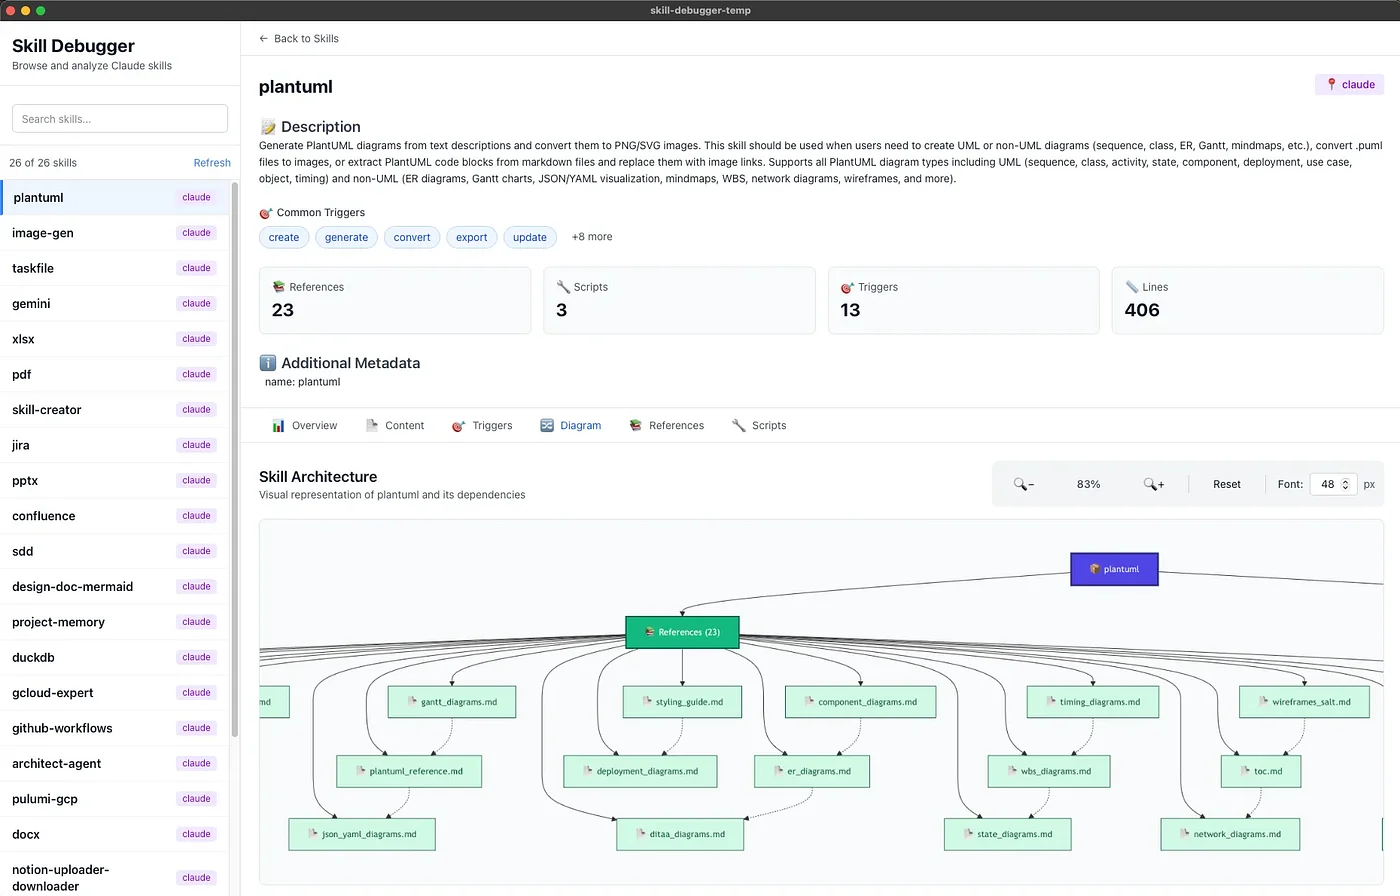This screenshot has height=896, width=1400.
Task: Open the image-gen skill in sidebar
Action: pos(43,233)
